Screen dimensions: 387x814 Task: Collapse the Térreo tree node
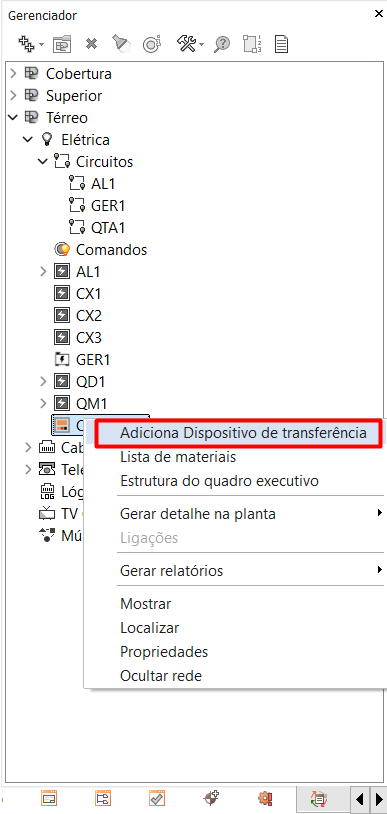click(x=14, y=118)
